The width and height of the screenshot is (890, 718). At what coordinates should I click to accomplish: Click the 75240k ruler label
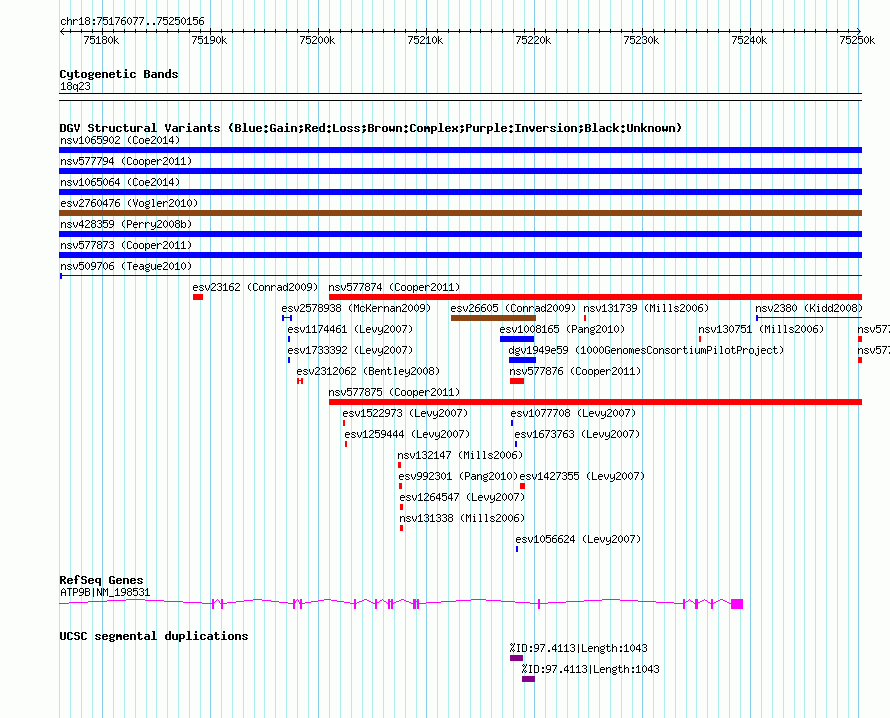pyautogui.click(x=749, y=40)
